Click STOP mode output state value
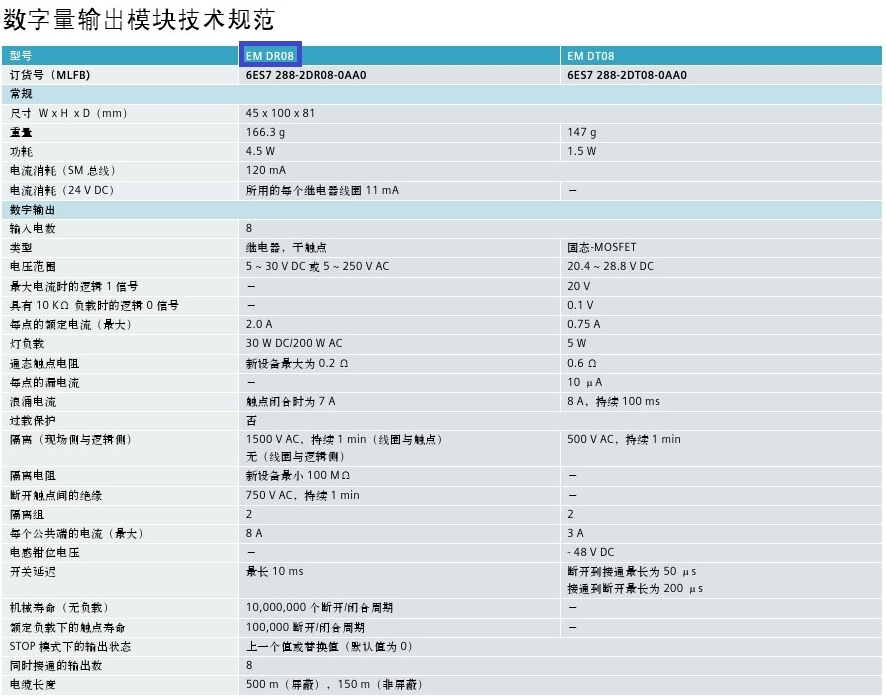 click(x=329, y=646)
